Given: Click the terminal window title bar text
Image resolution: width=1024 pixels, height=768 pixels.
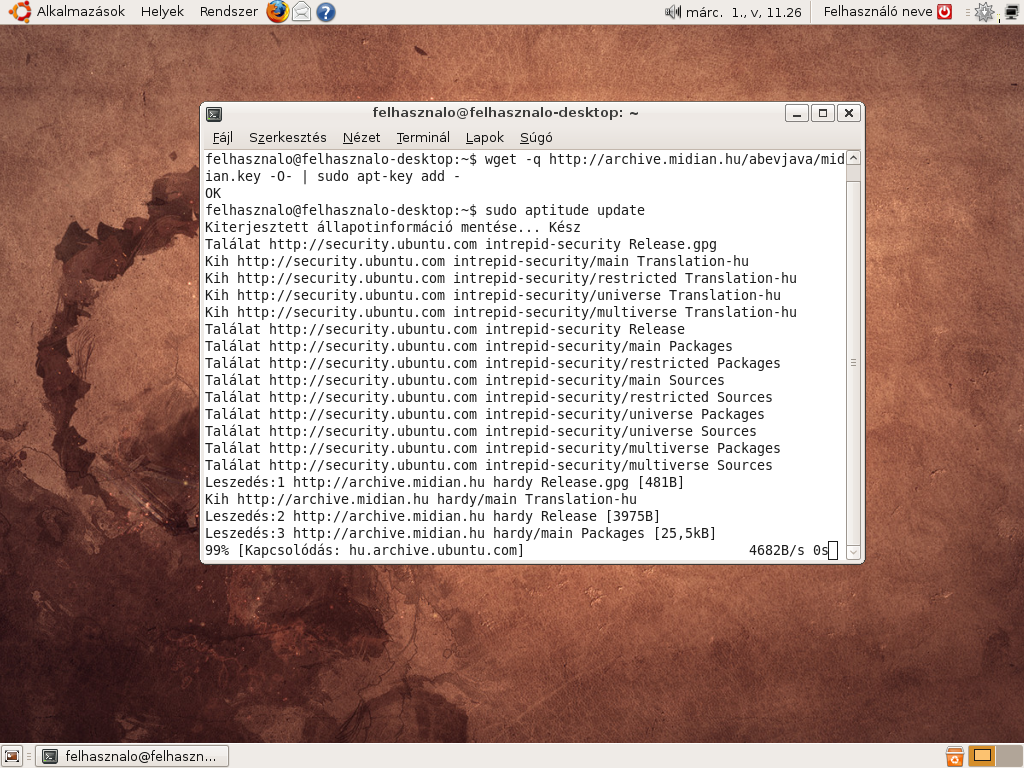Looking at the screenshot, I should tap(505, 112).
